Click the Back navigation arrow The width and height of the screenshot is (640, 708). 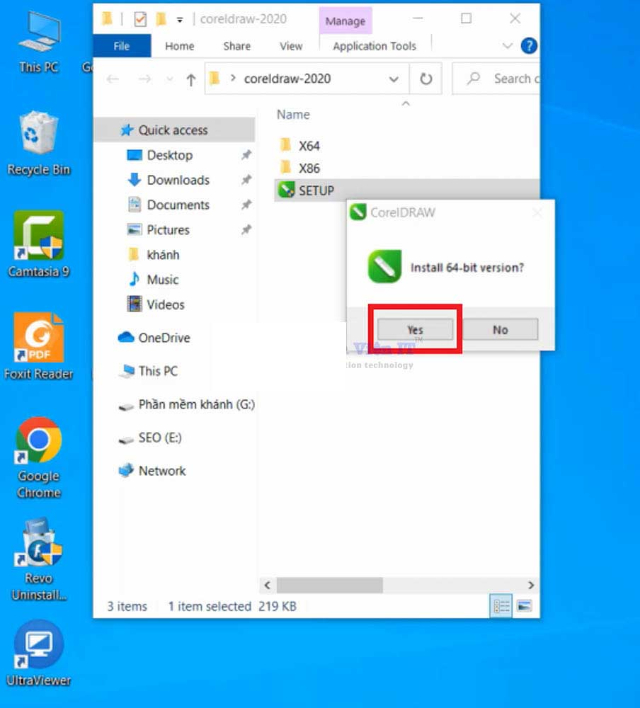pyautogui.click(x=113, y=79)
